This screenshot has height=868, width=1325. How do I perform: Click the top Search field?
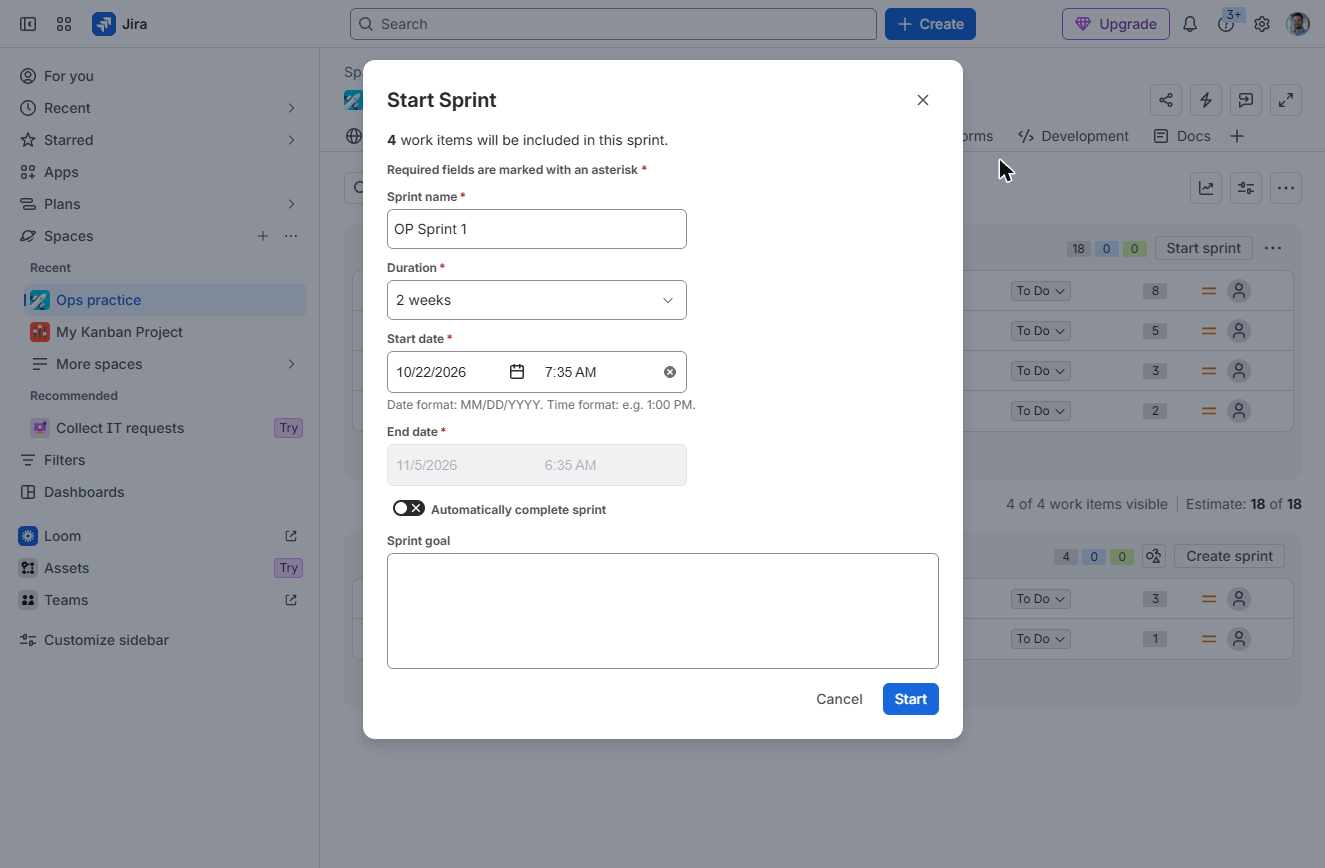click(613, 24)
